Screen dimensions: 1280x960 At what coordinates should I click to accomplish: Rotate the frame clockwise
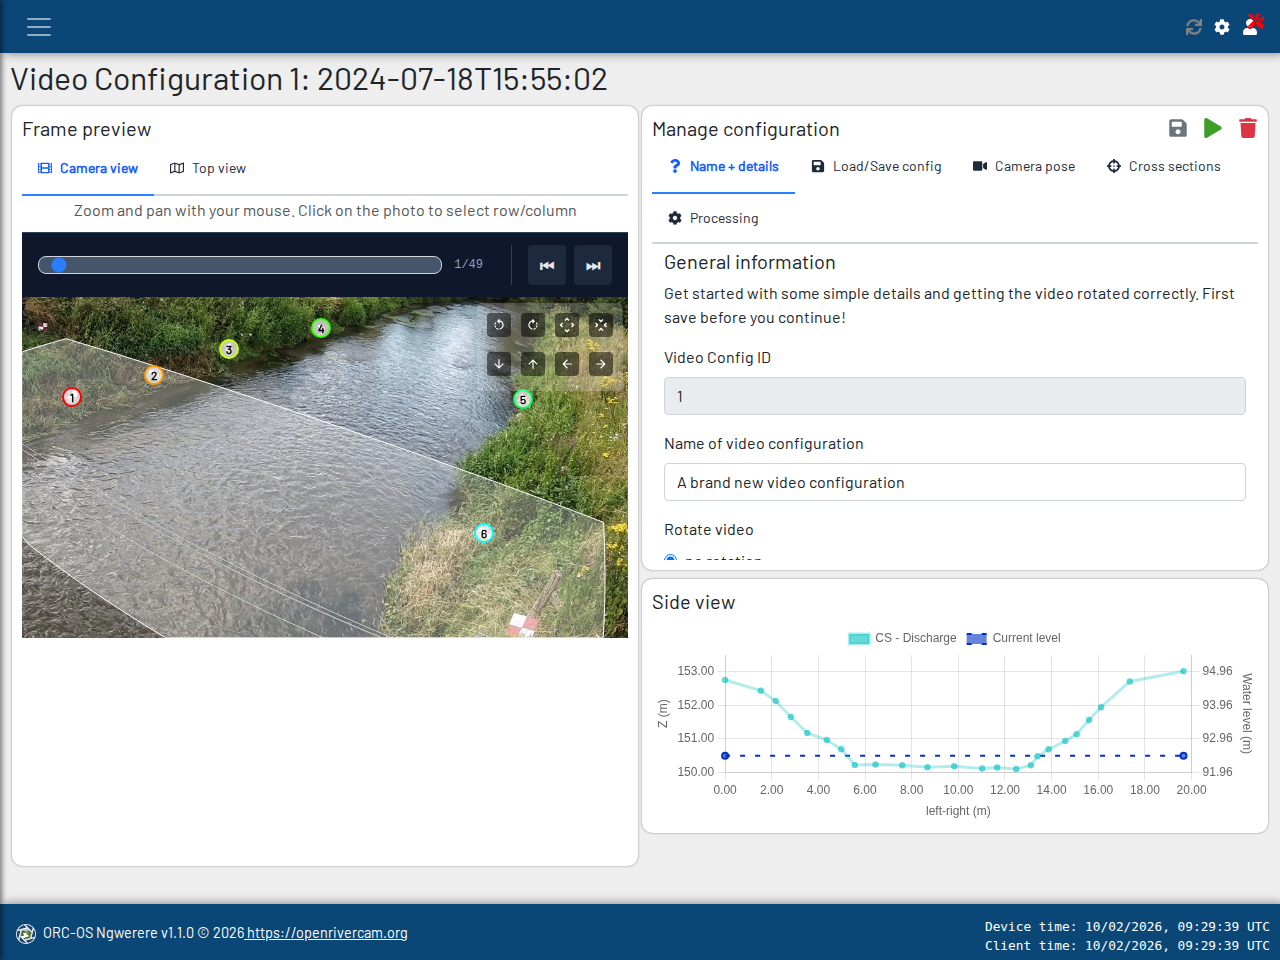click(x=533, y=324)
